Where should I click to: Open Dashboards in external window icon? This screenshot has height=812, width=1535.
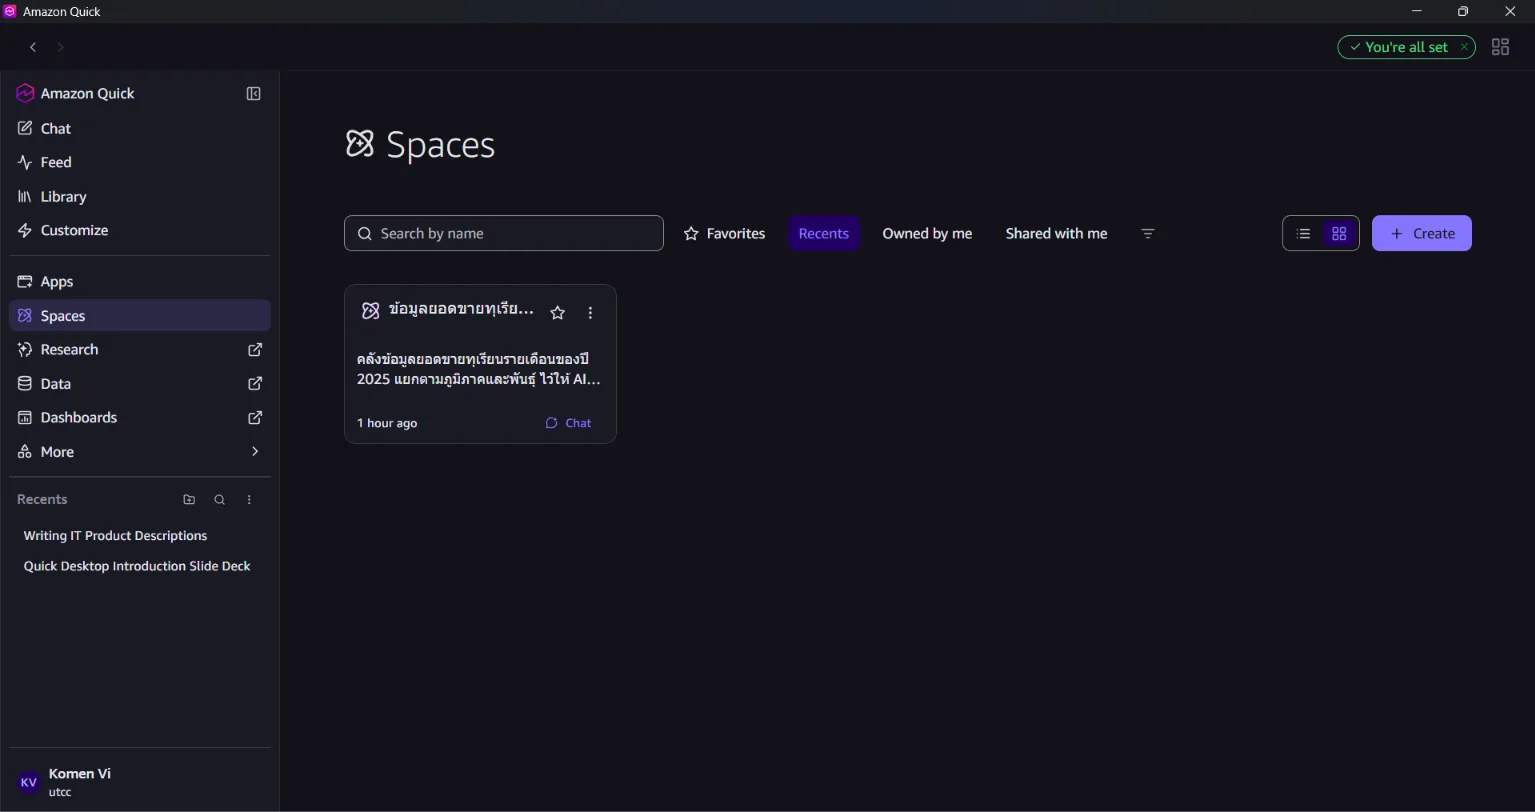(255, 418)
